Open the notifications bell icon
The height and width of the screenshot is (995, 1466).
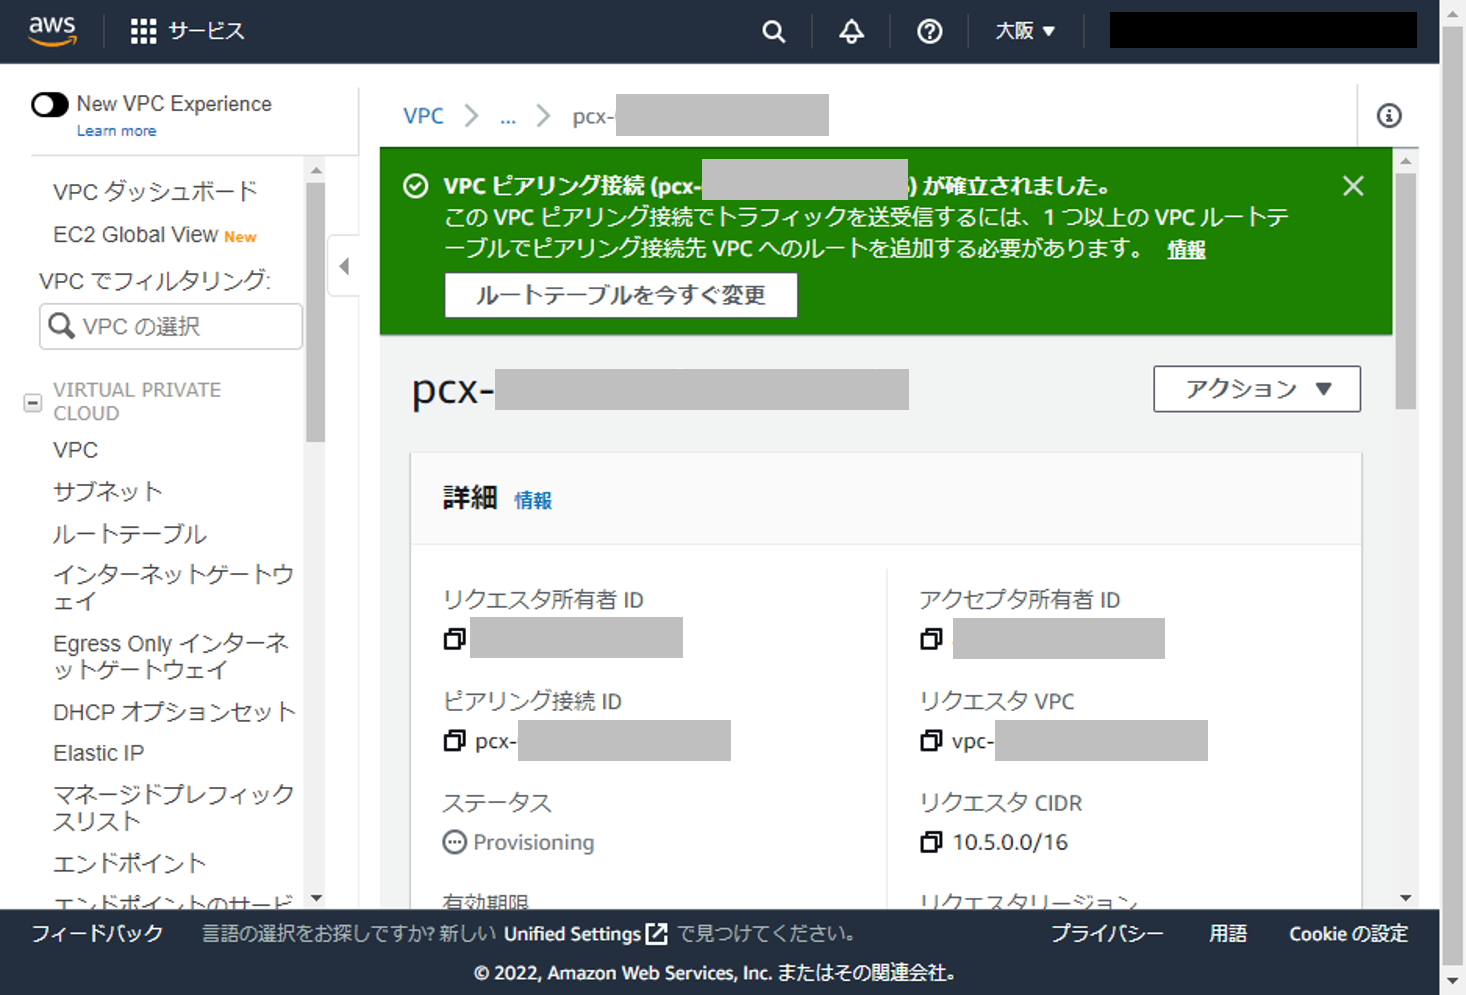click(x=851, y=31)
